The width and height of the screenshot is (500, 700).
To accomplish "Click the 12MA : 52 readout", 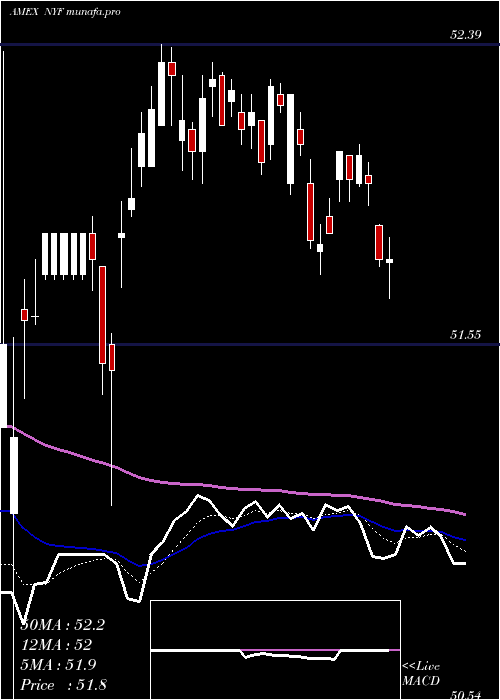I will [56, 645].
